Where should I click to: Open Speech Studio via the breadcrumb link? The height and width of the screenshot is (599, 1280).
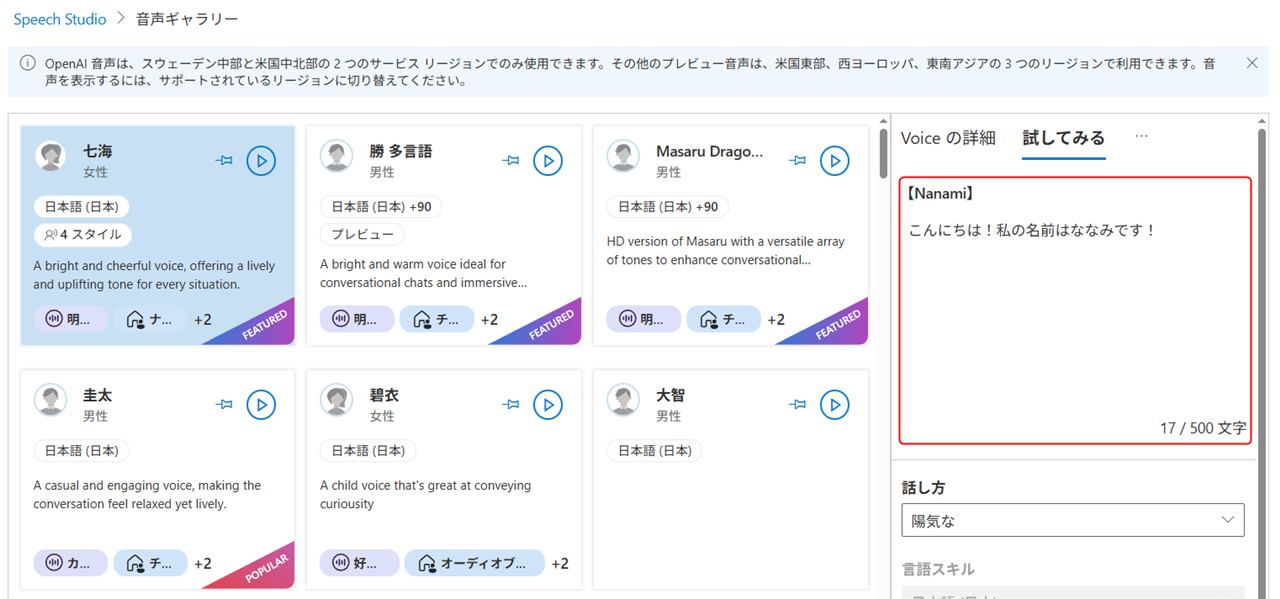click(x=59, y=18)
